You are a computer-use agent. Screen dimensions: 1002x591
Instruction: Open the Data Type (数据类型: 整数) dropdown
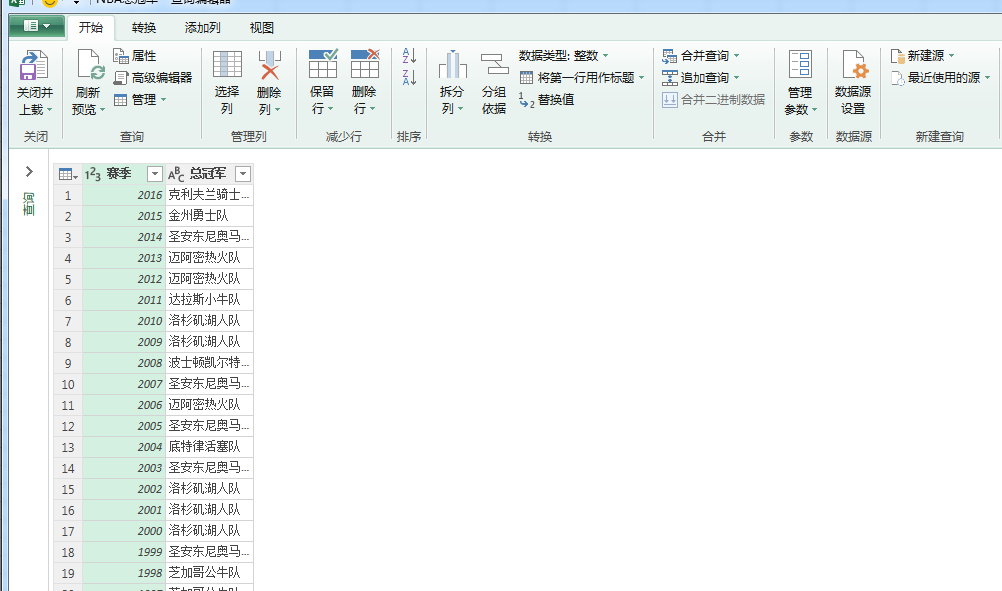point(564,56)
